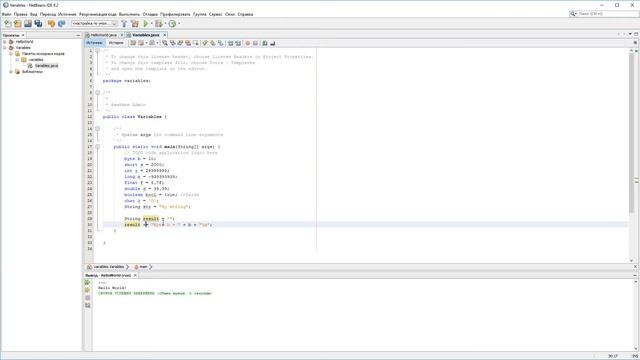Screen dimensions: 640x360
Task: Open the Run Project dropdown arrow
Action: click(x=151, y=24)
